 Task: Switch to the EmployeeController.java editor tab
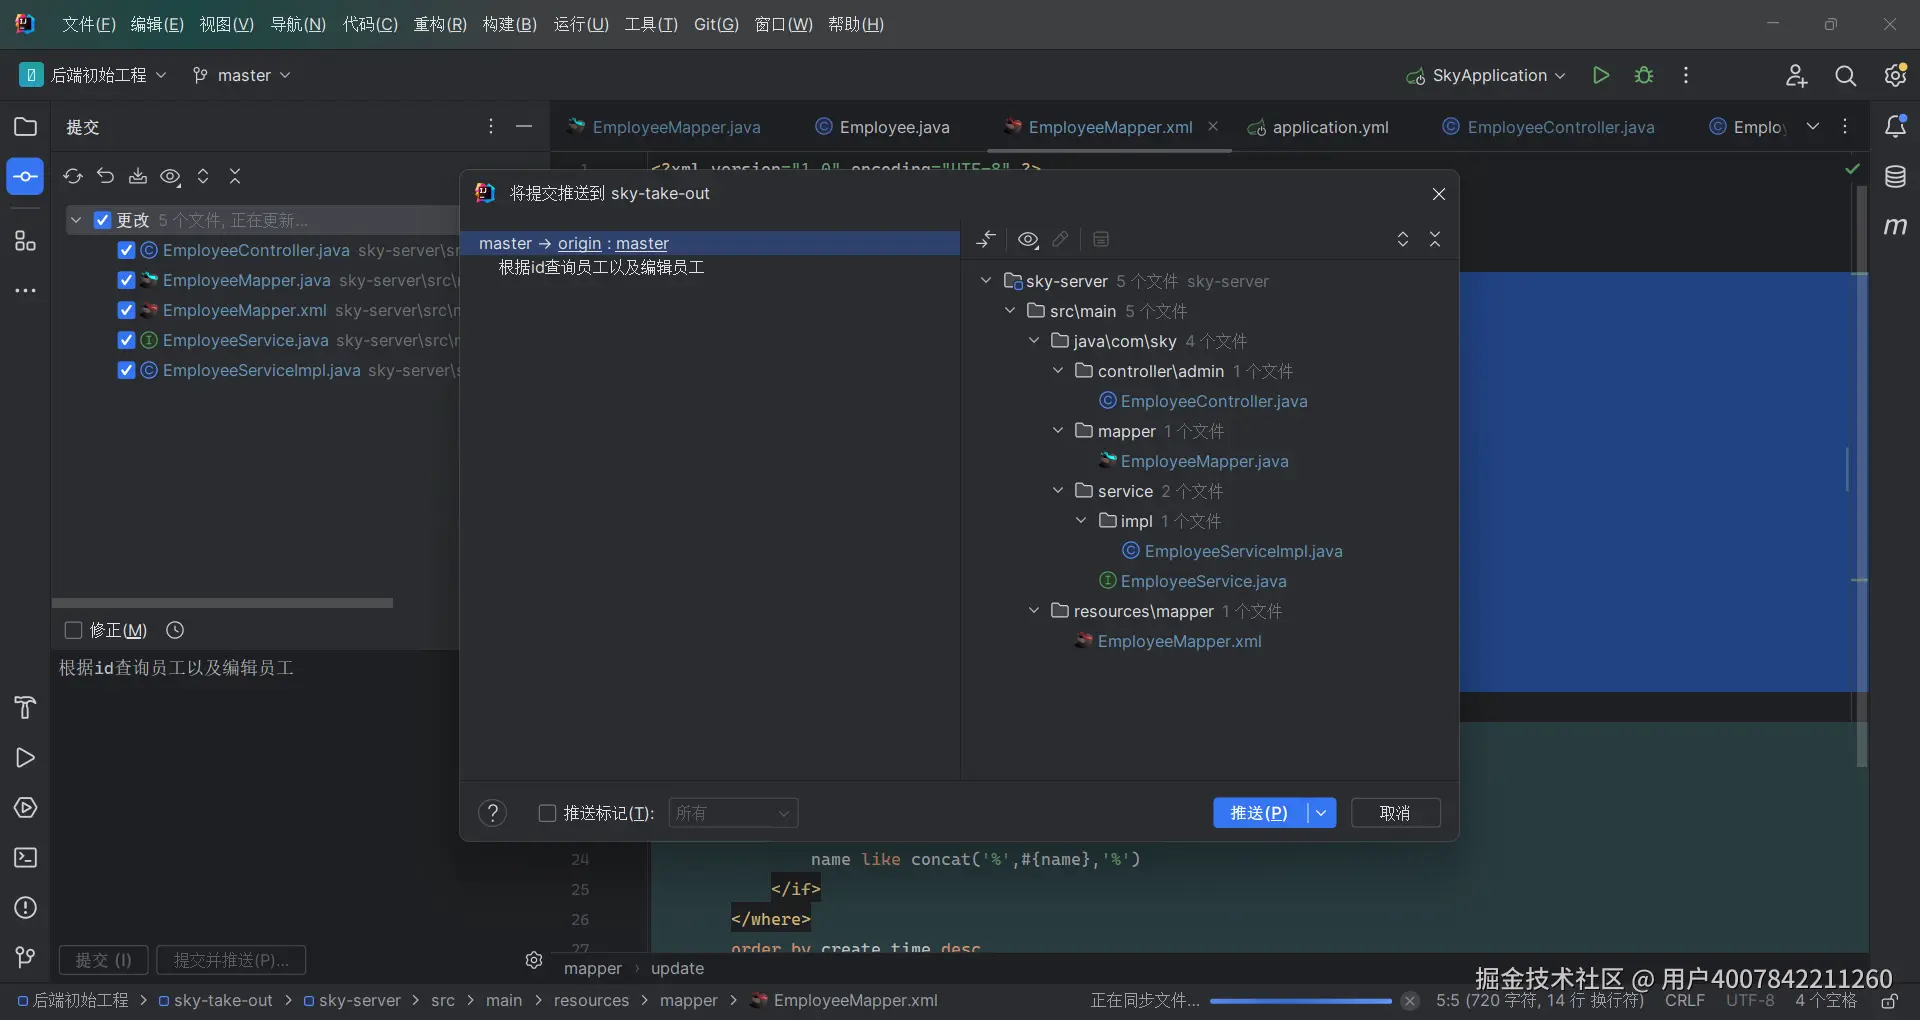[1548, 127]
